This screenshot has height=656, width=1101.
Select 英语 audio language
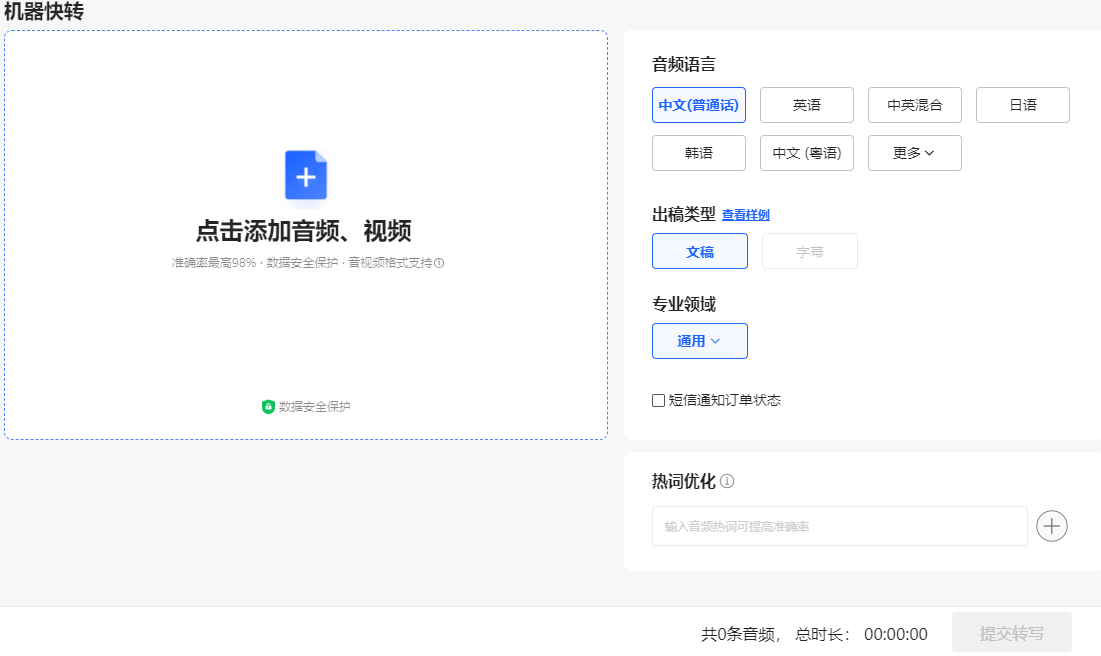coord(807,105)
